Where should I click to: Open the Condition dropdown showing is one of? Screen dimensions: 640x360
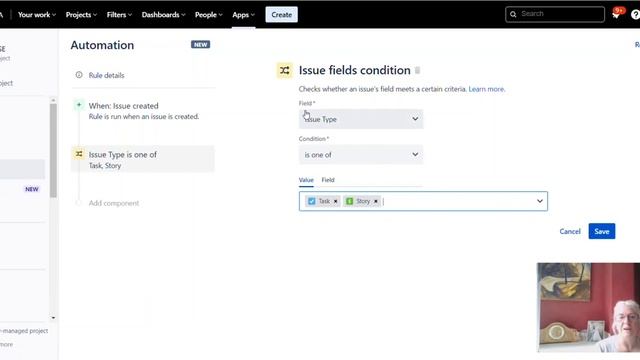[361, 155]
